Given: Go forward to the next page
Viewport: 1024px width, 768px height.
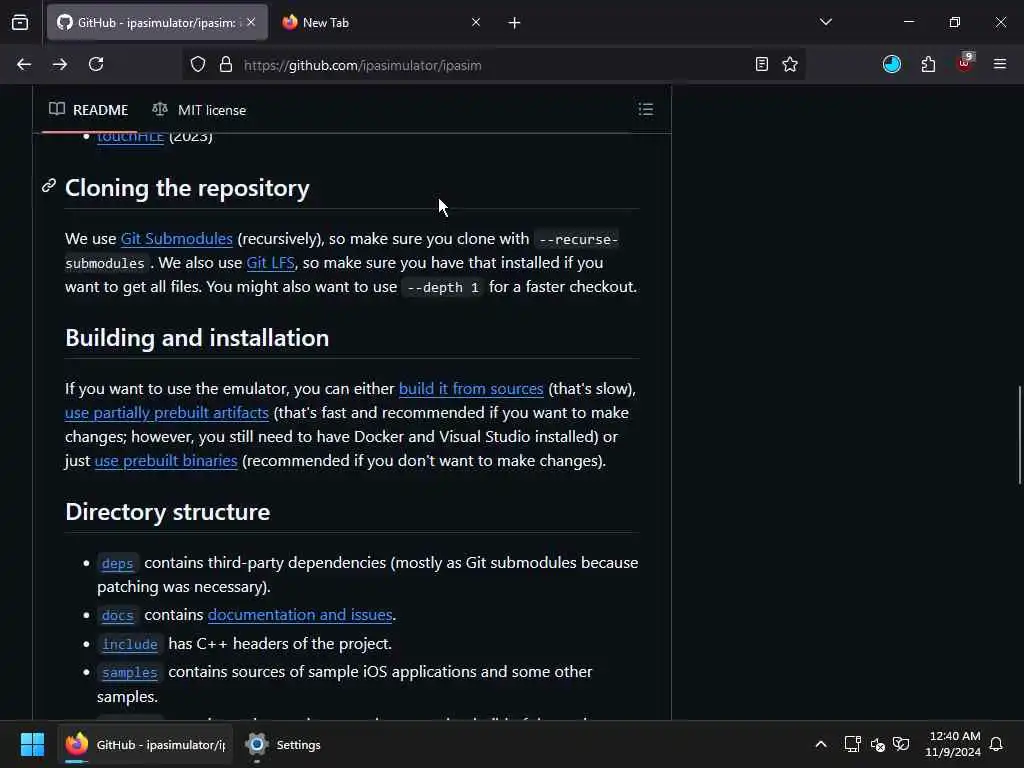Looking at the screenshot, I should coord(59,65).
